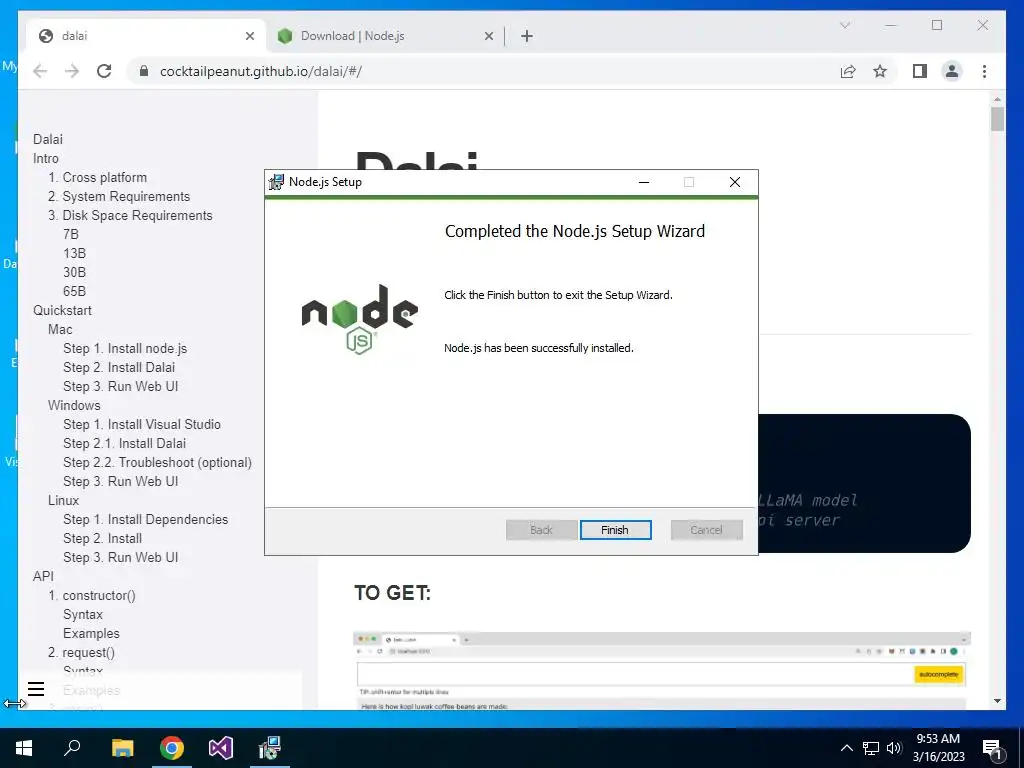Click the web UI screenshot thumbnail
Screen dimensions: 1024x768
(662, 670)
